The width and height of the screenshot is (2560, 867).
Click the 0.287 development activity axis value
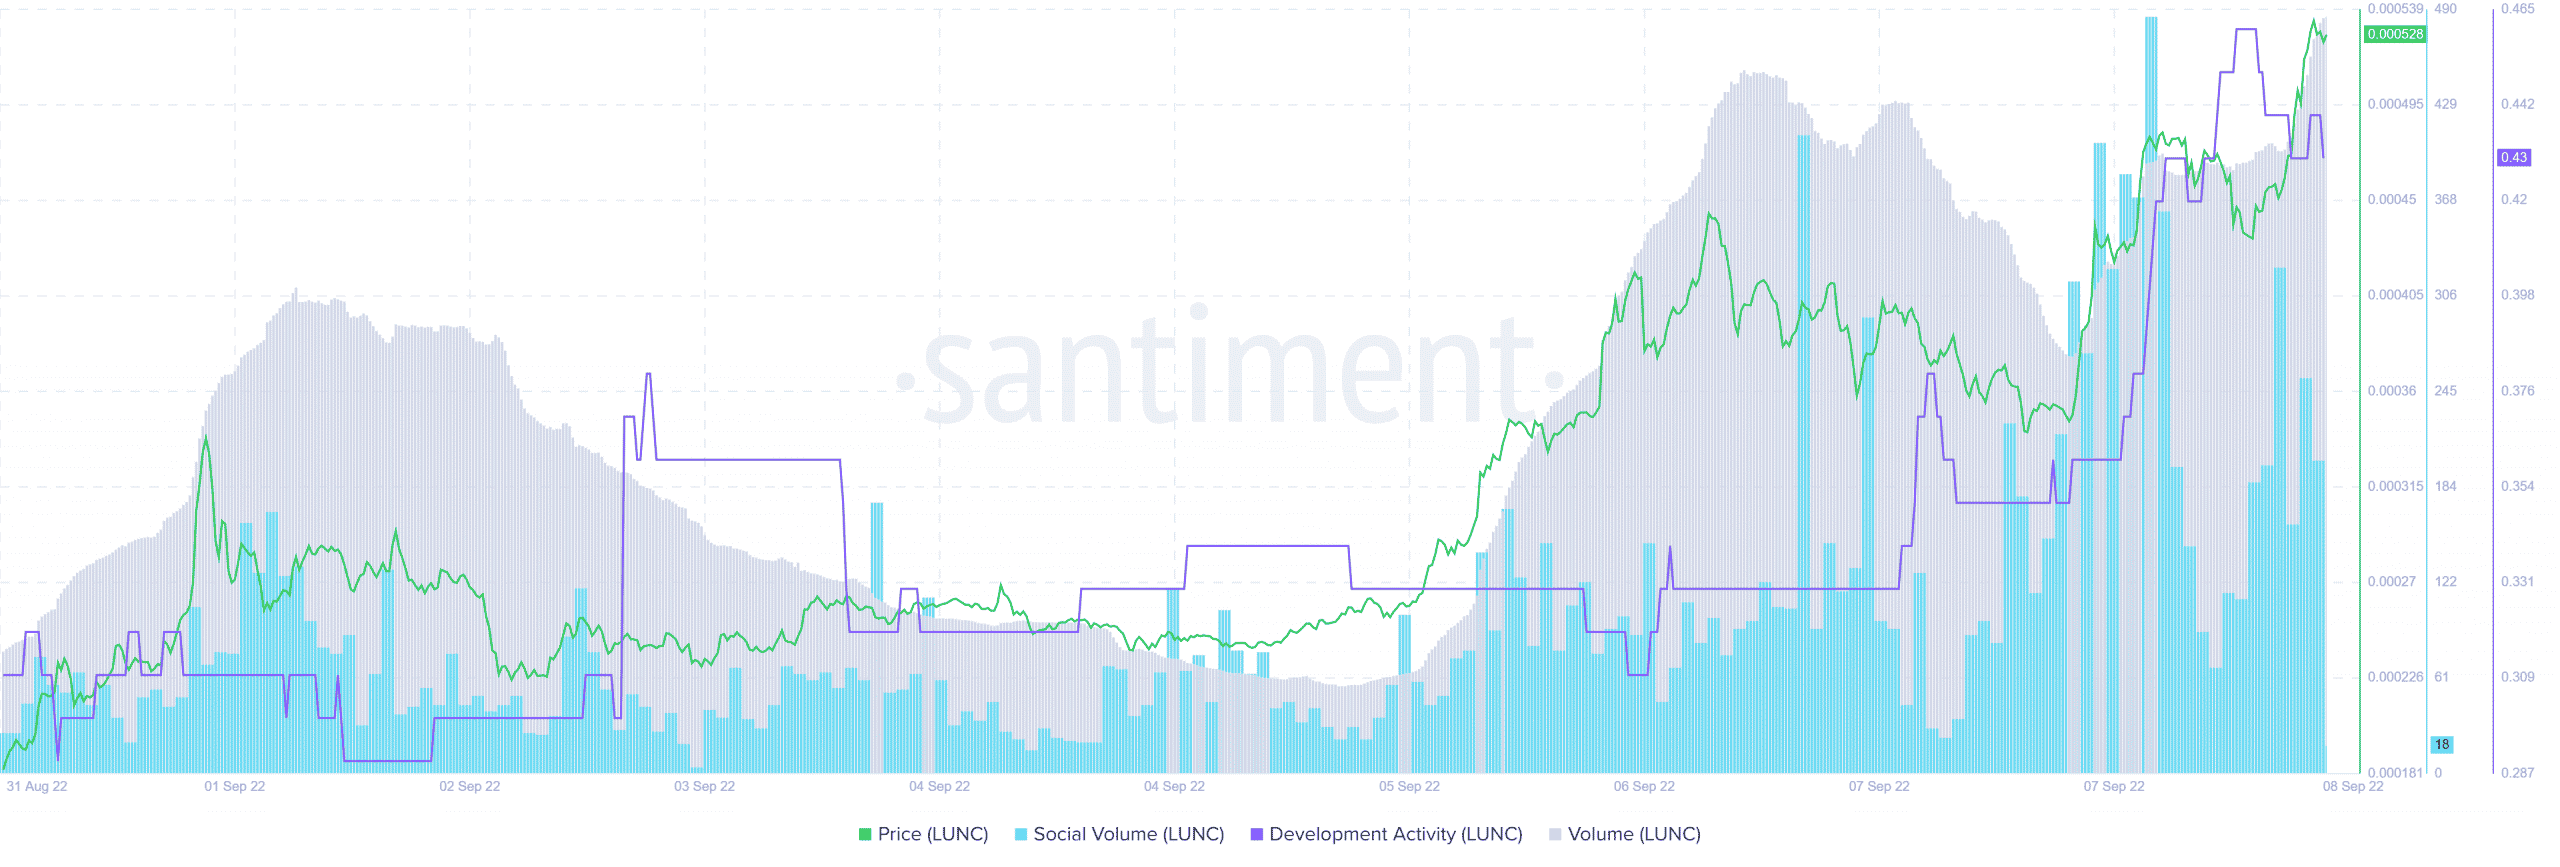[x=2518, y=772]
